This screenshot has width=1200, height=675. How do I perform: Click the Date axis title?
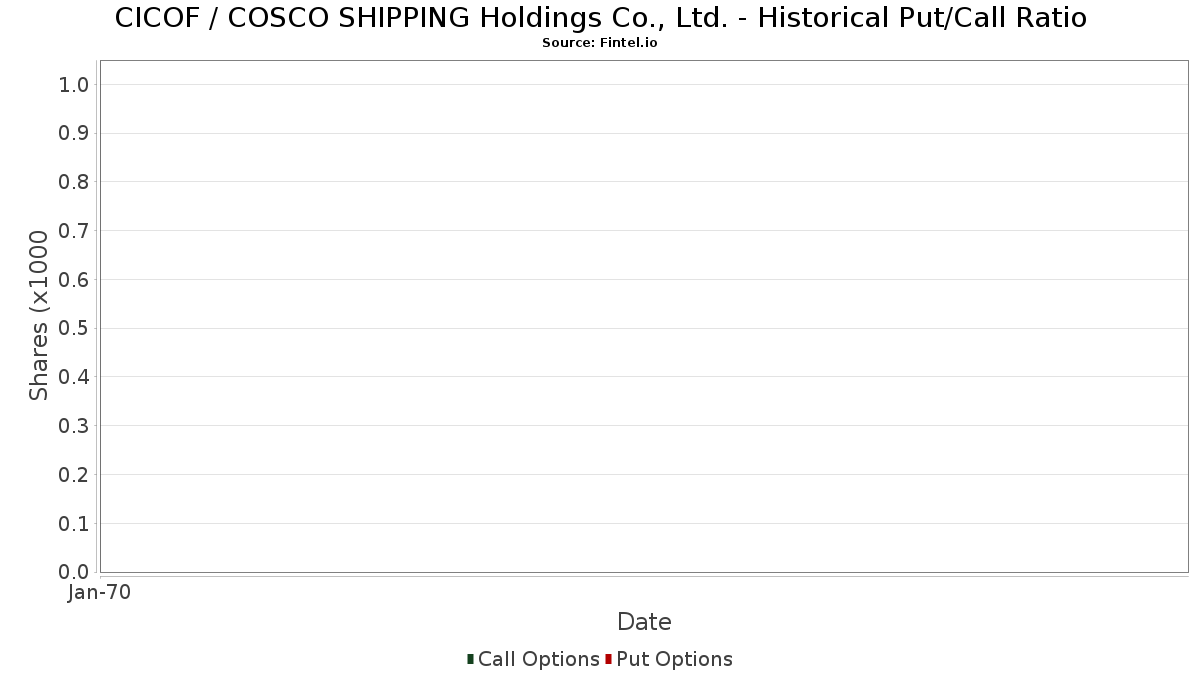(644, 622)
